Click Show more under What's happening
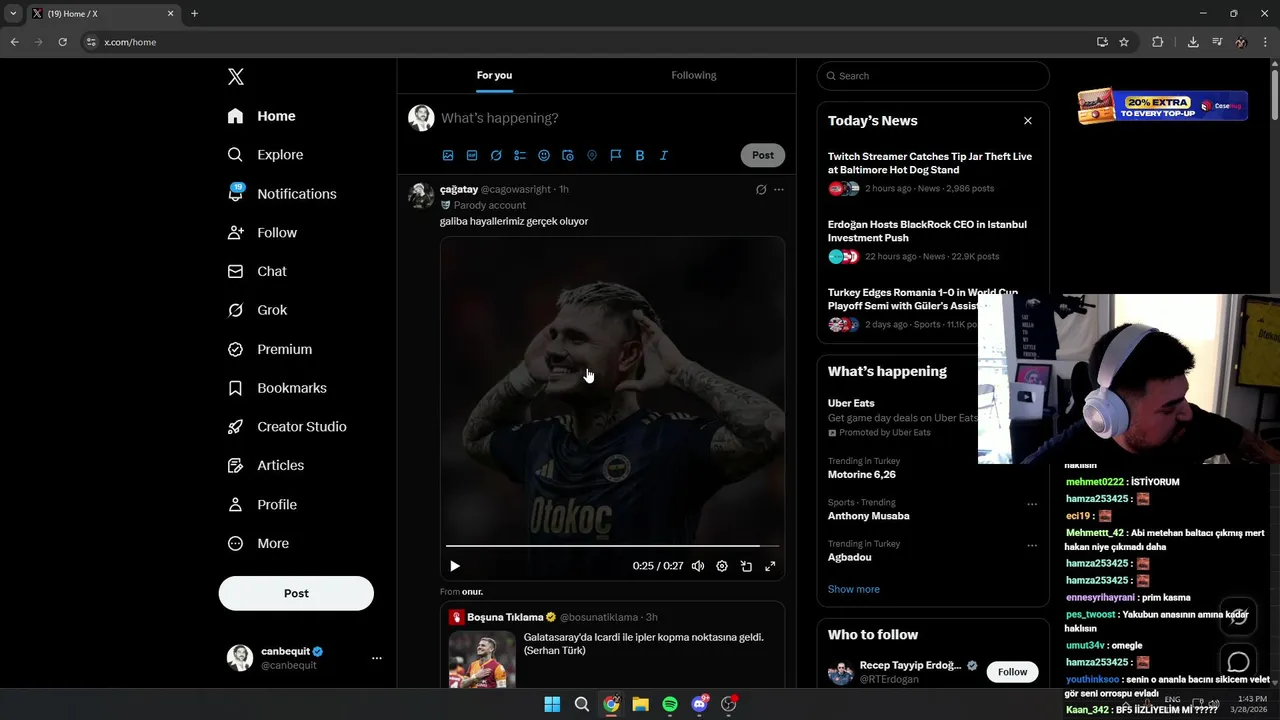The image size is (1280, 720). tap(854, 589)
